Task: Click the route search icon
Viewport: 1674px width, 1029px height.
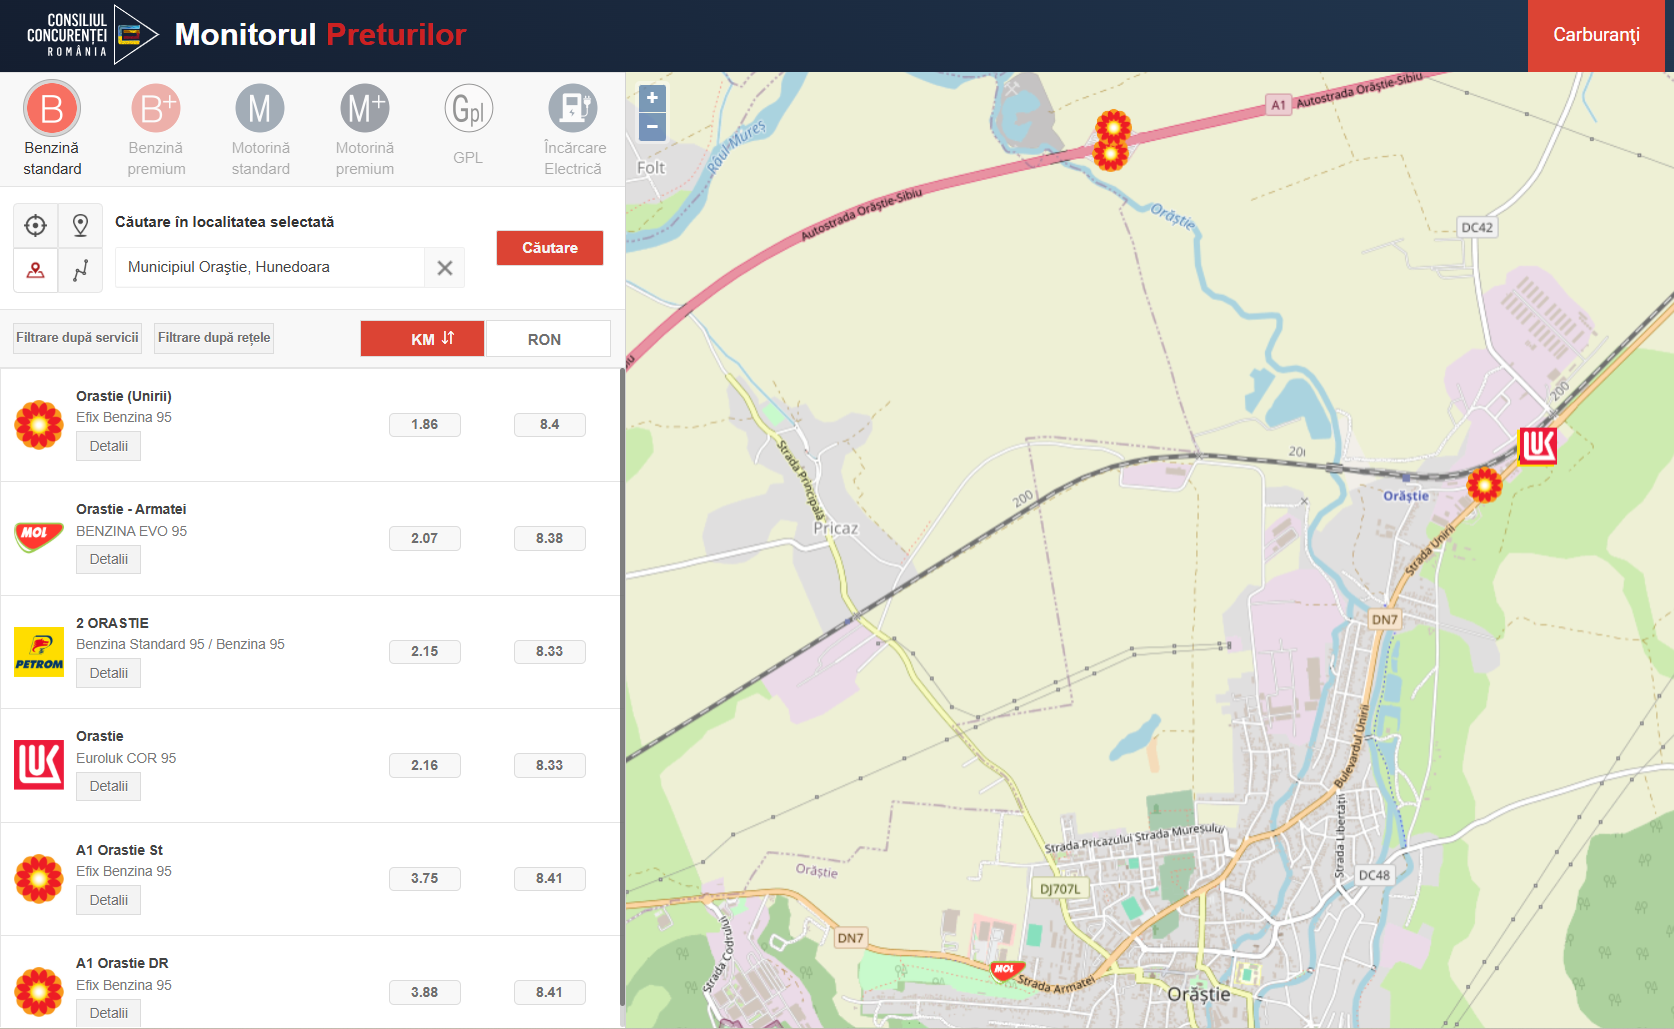Action: pos(81,270)
